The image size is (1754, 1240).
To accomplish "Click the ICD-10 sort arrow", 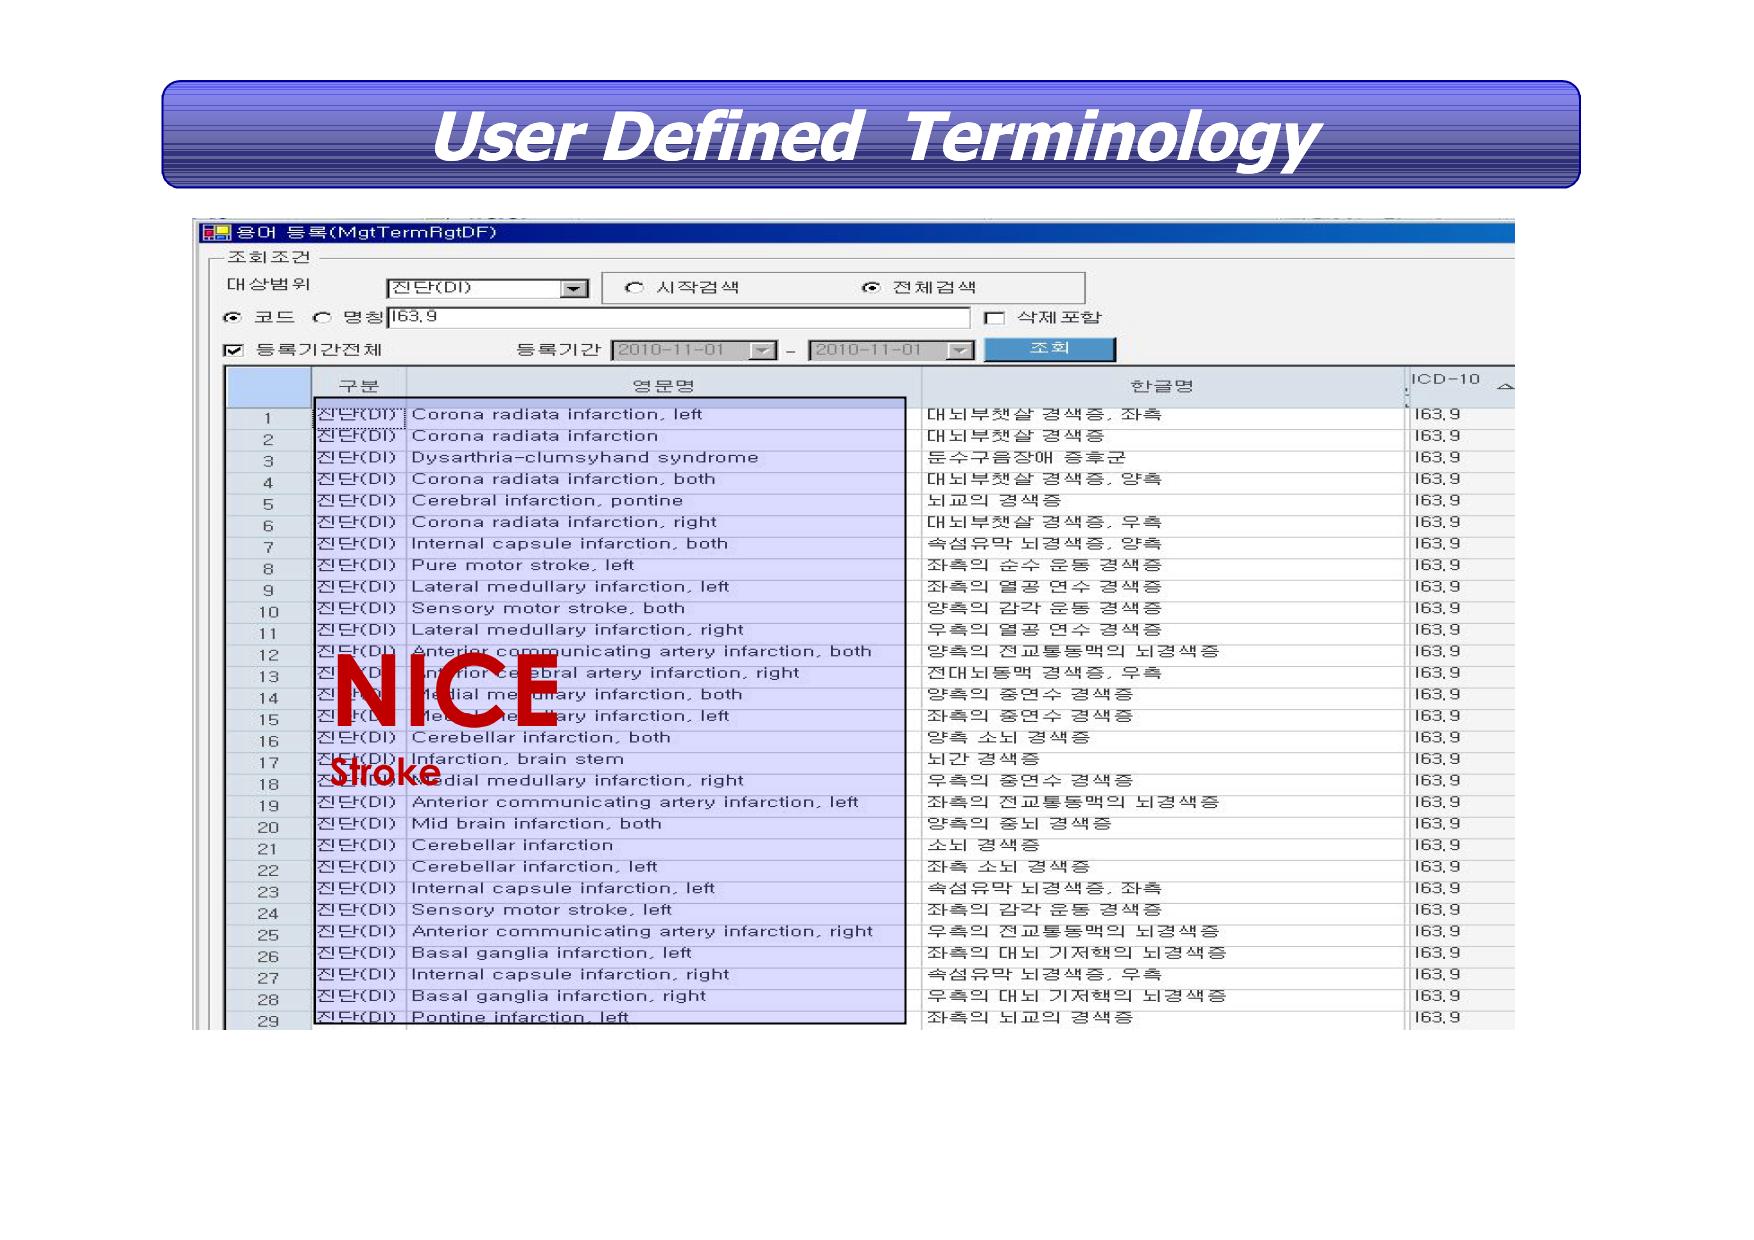I will coord(1505,386).
